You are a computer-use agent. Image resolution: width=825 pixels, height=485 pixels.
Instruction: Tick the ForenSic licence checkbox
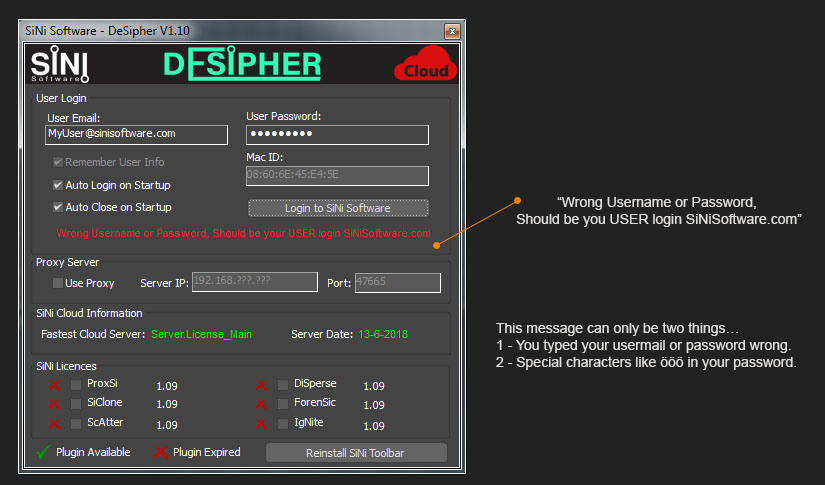click(283, 404)
